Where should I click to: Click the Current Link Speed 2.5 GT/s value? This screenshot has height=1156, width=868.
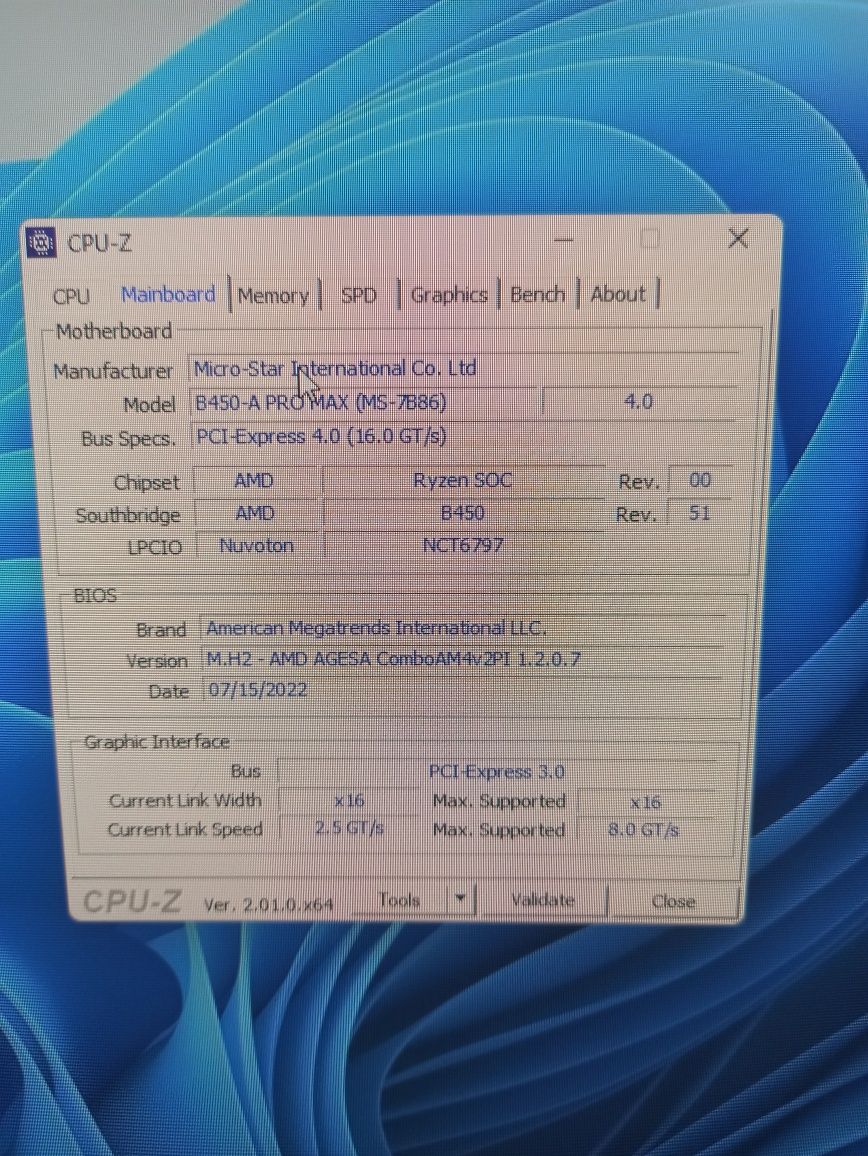click(x=349, y=829)
